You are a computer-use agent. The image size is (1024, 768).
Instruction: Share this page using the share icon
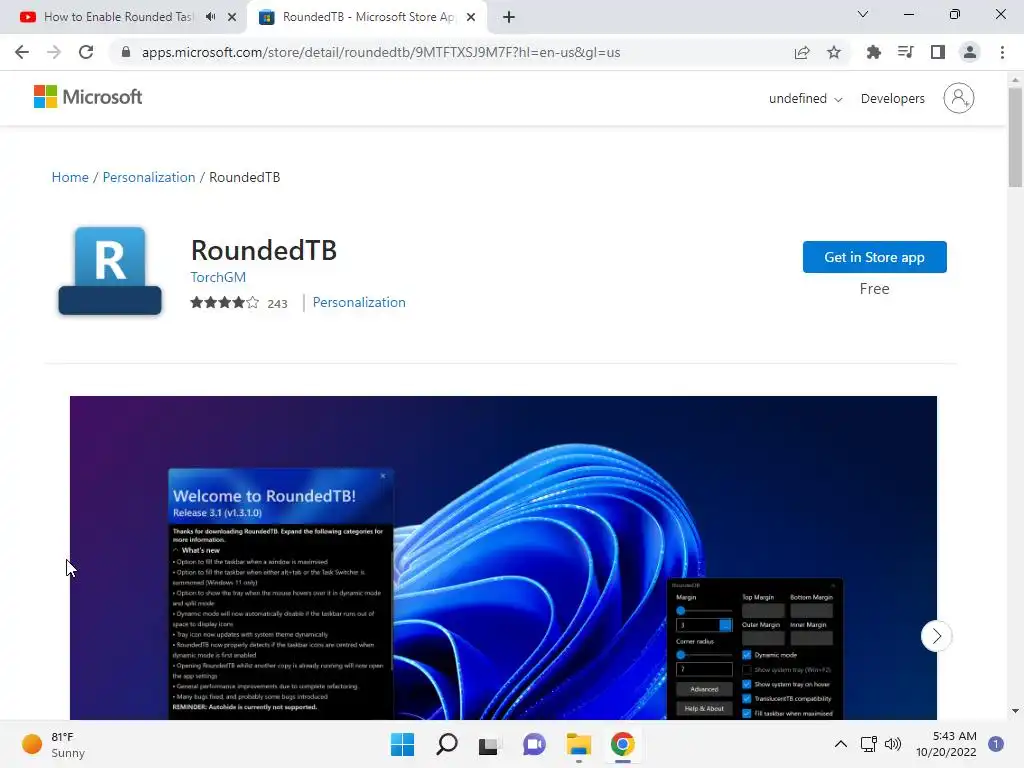(802, 52)
